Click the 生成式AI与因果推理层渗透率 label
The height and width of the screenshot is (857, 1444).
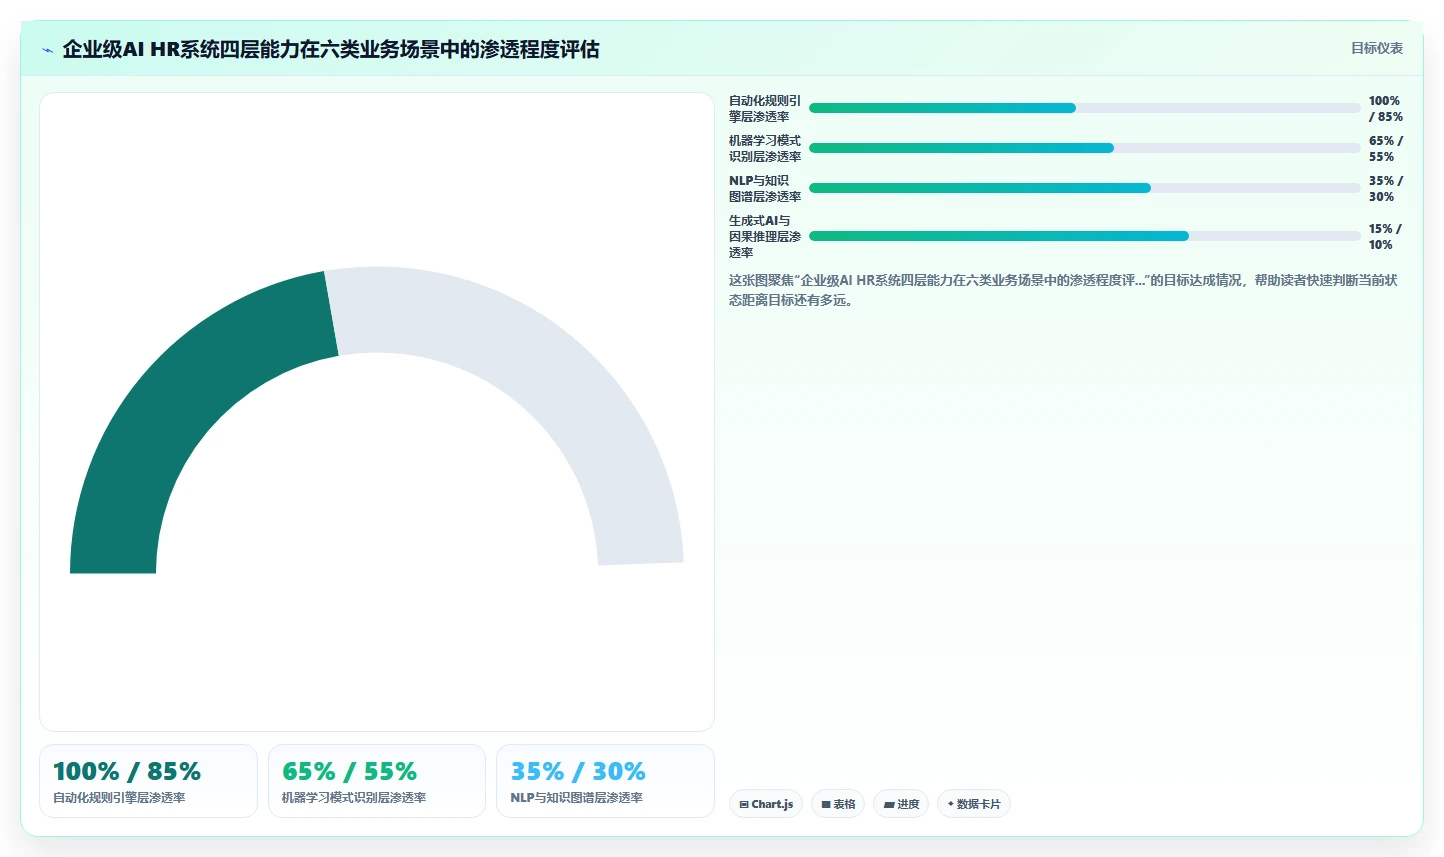pos(765,236)
